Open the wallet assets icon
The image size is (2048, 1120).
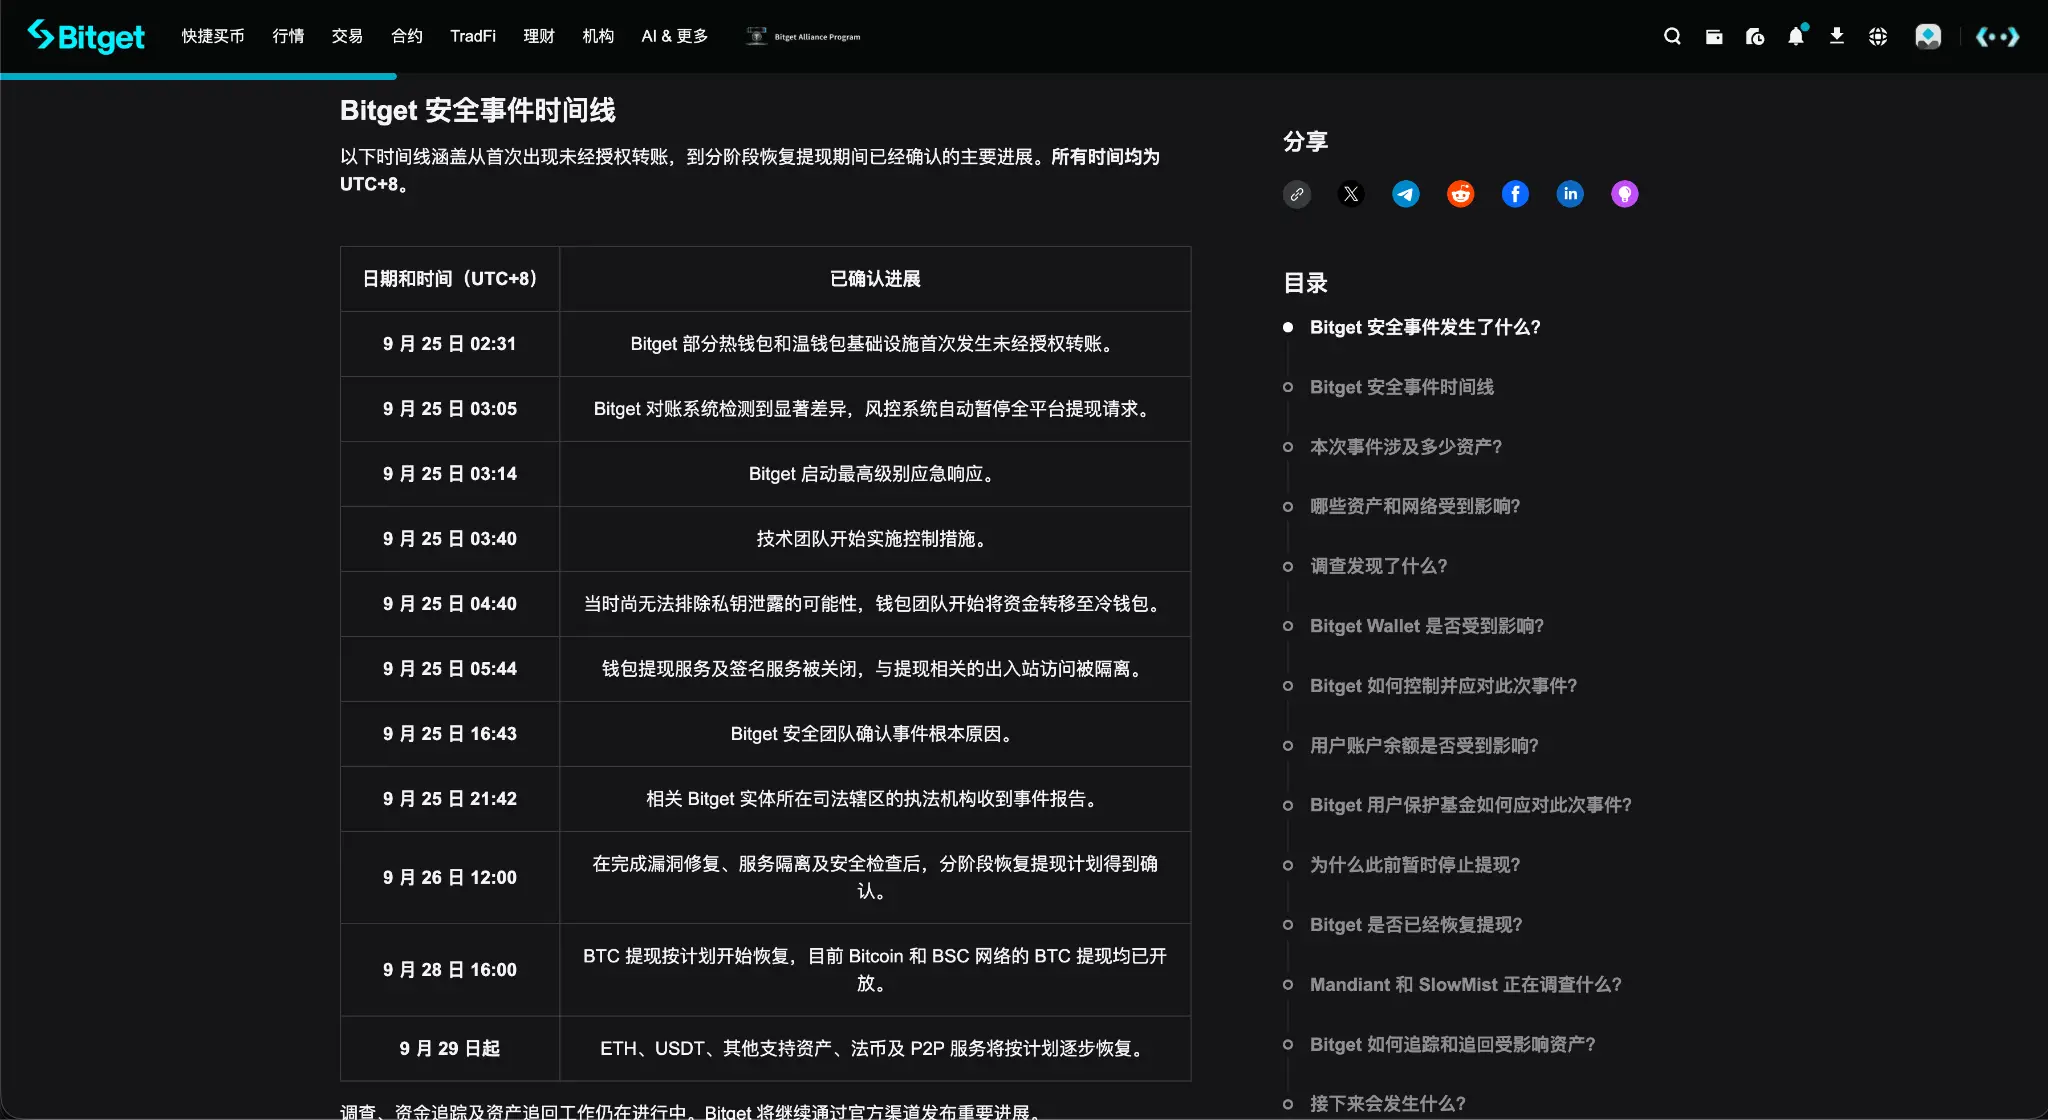(x=1714, y=36)
